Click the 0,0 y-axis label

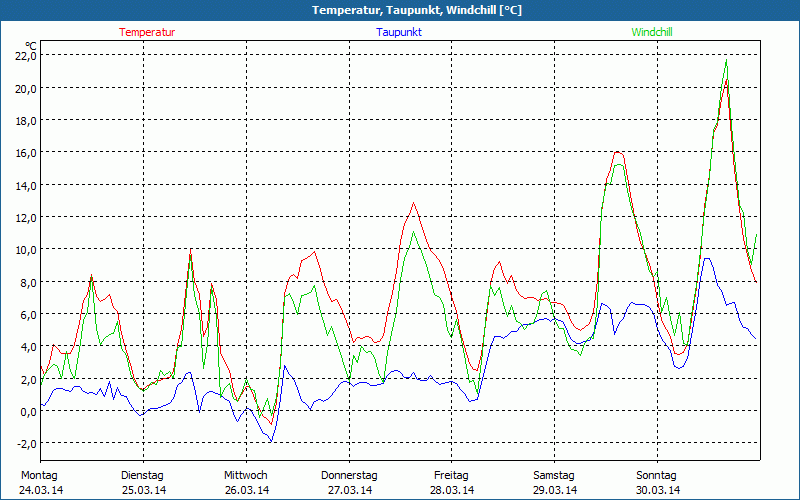click(29, 412)
